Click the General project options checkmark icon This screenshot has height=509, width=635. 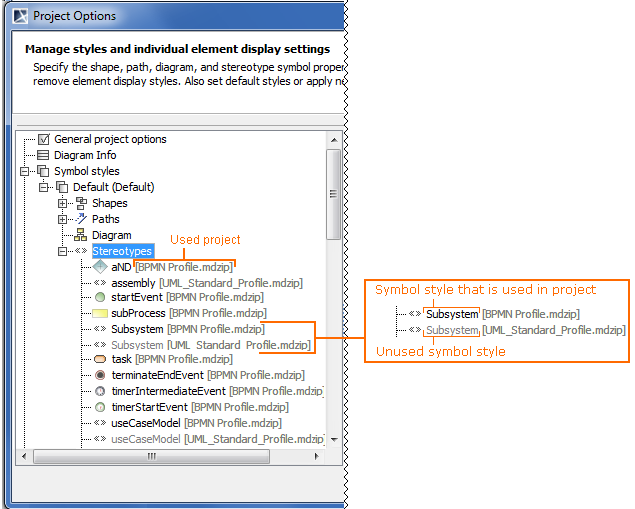pos(43,139)
